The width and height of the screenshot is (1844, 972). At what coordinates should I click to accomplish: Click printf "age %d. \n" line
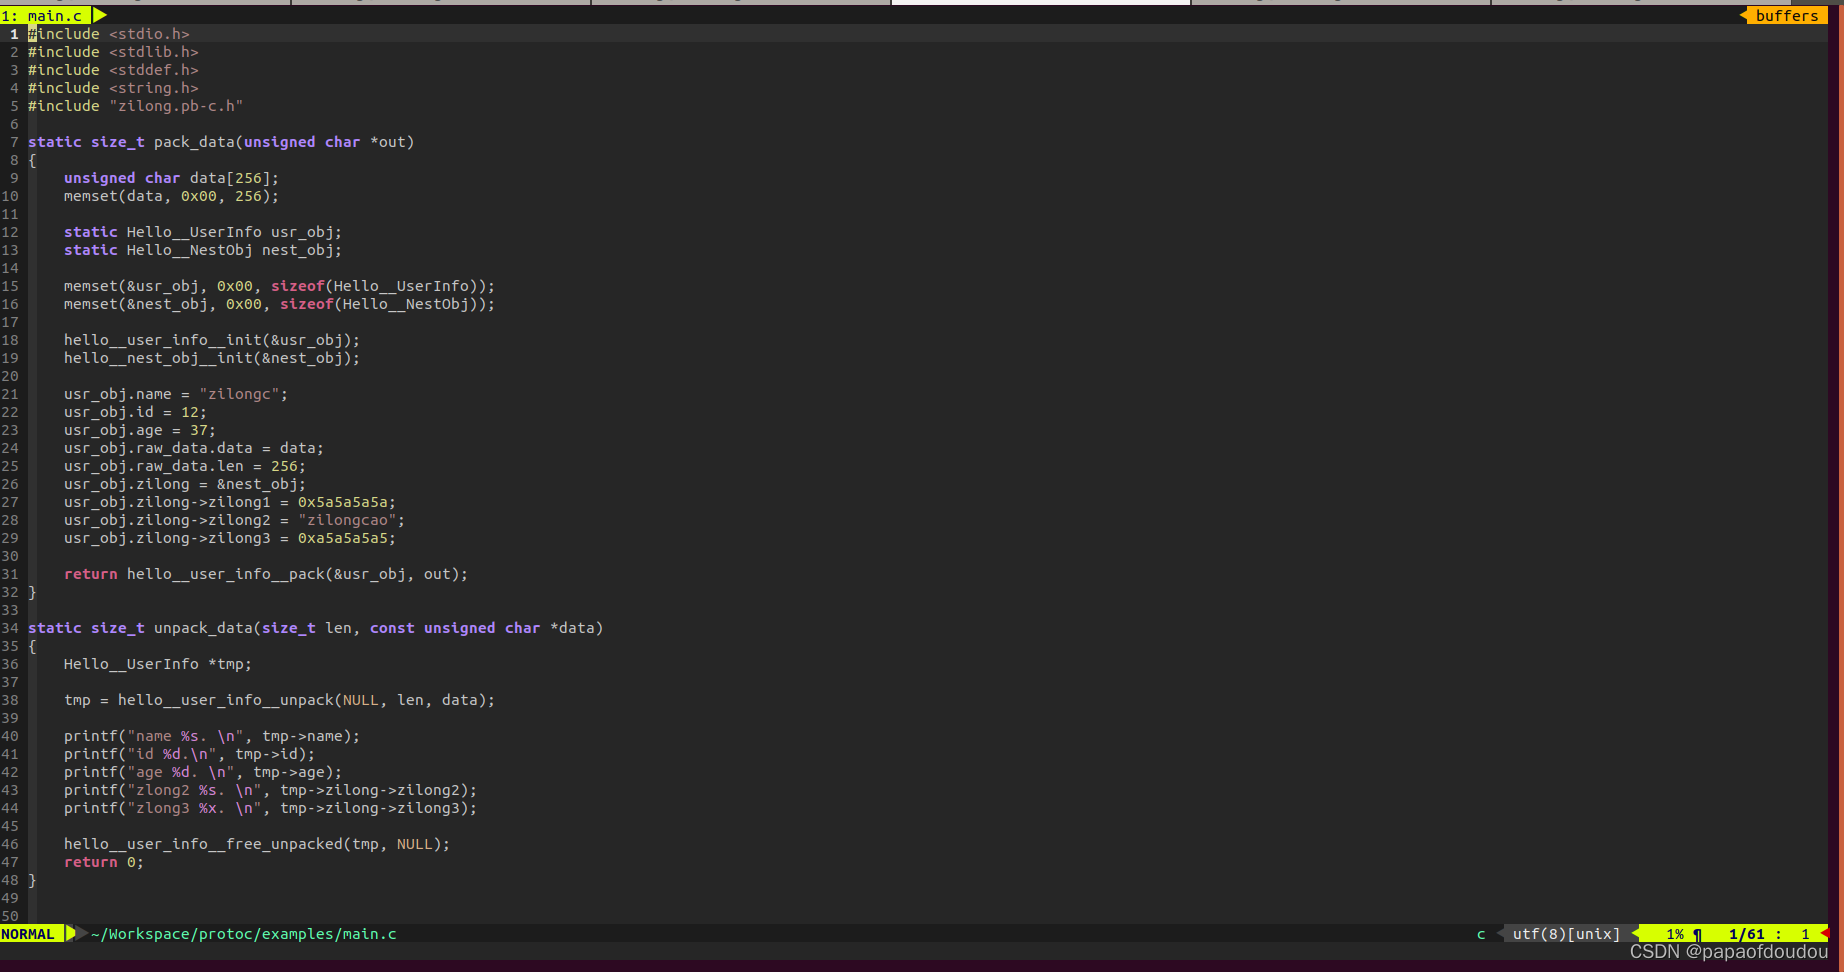[203, 772]
